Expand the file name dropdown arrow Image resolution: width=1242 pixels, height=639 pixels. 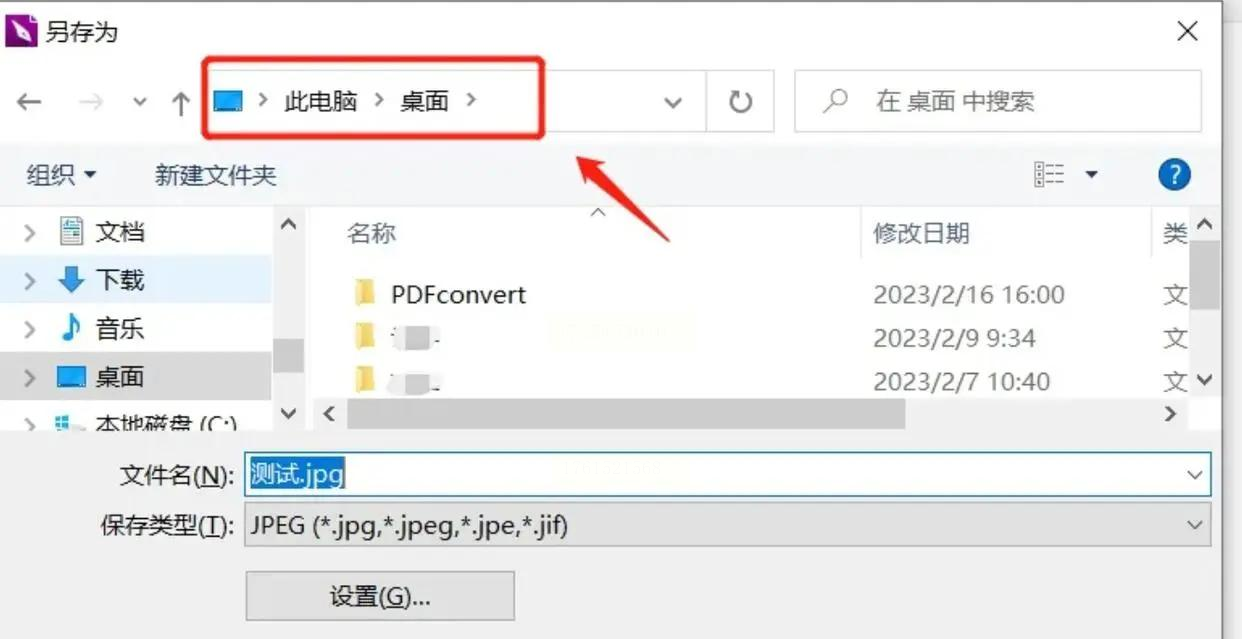pos(1194,475)
